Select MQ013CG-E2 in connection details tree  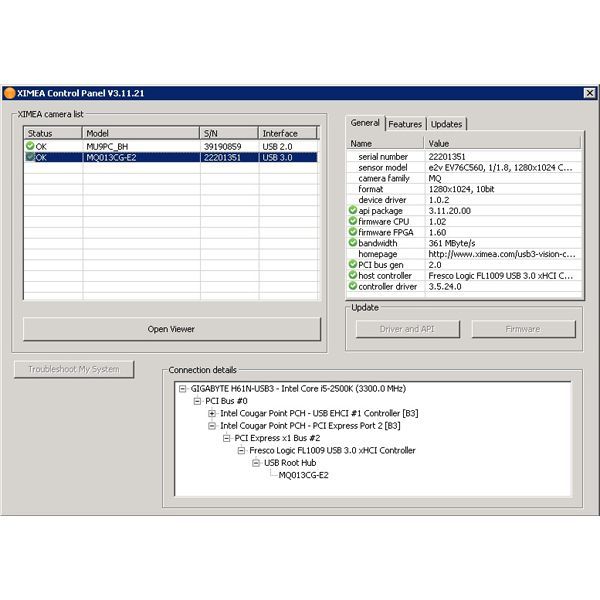tap(303, 475)
